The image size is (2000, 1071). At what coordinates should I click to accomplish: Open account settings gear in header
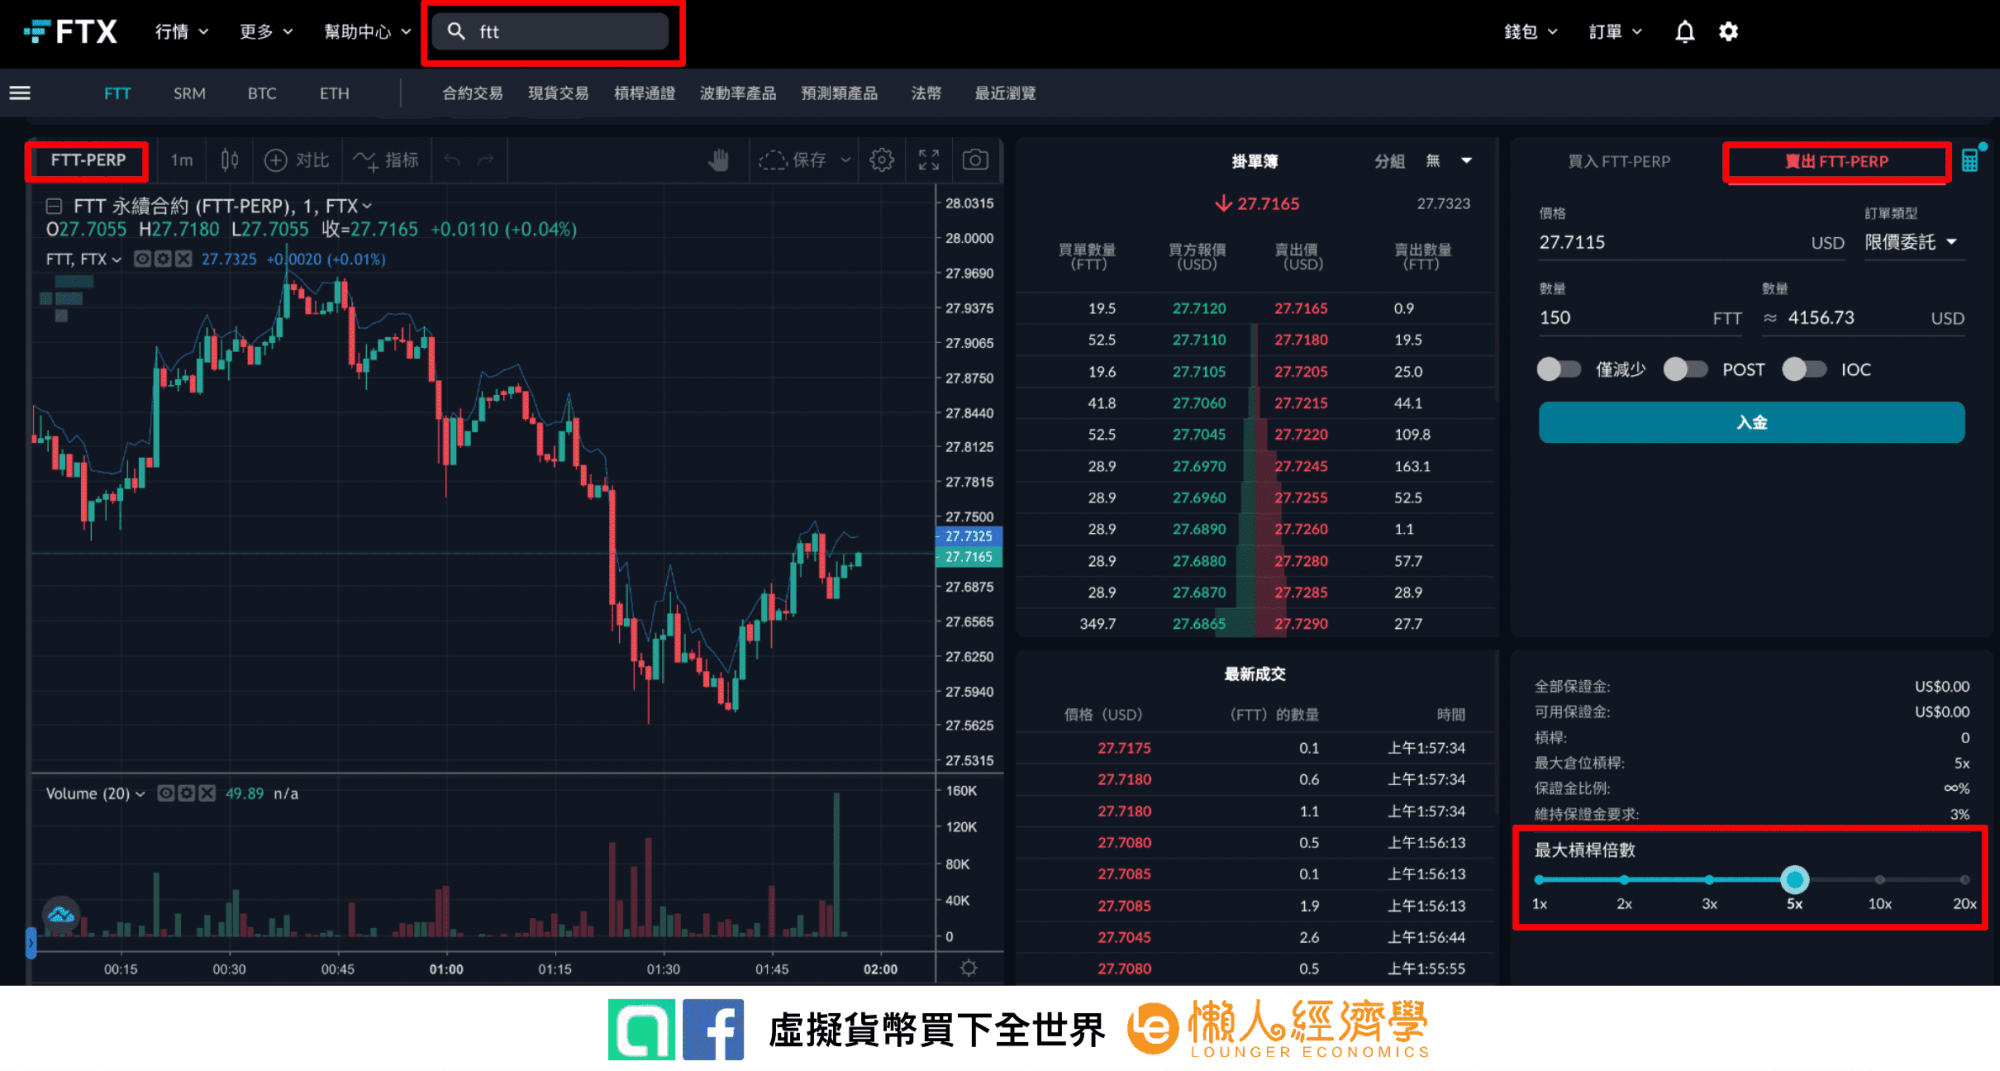[1728, 32]
